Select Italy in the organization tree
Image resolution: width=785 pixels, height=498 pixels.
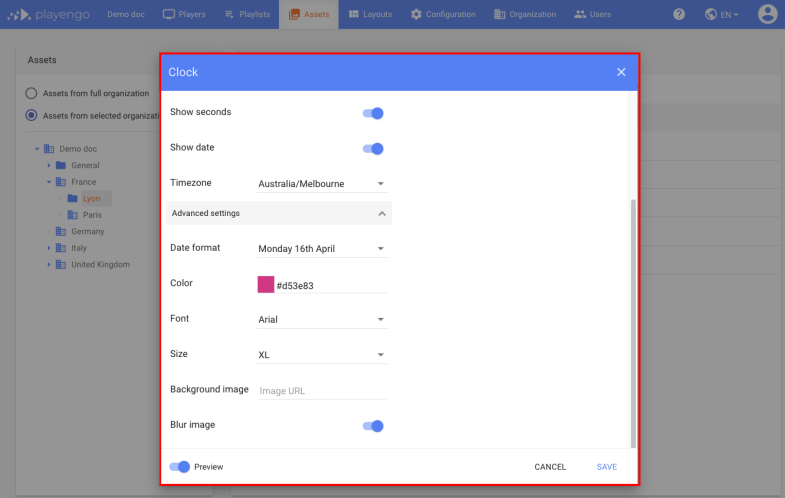point(79,248)
